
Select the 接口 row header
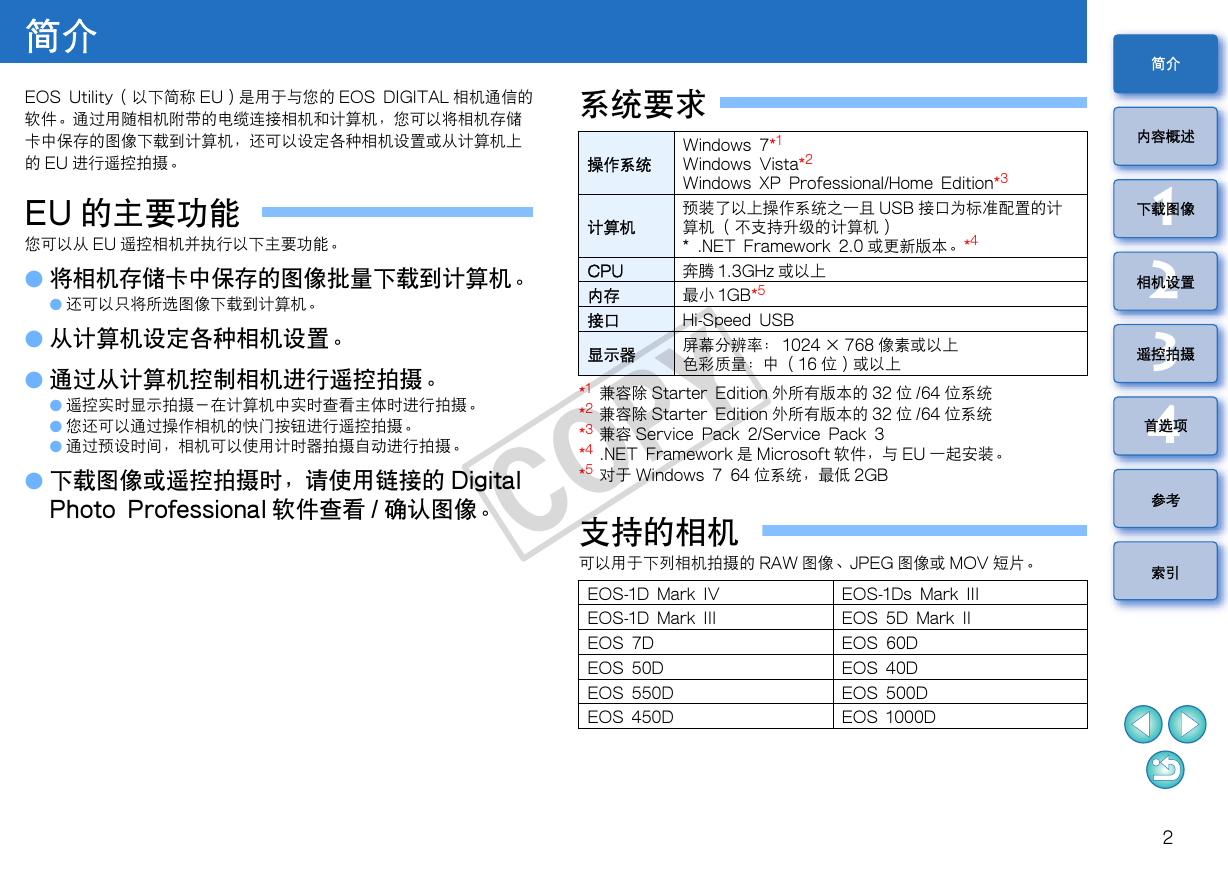pyautogui.click(x=627, y=320)
